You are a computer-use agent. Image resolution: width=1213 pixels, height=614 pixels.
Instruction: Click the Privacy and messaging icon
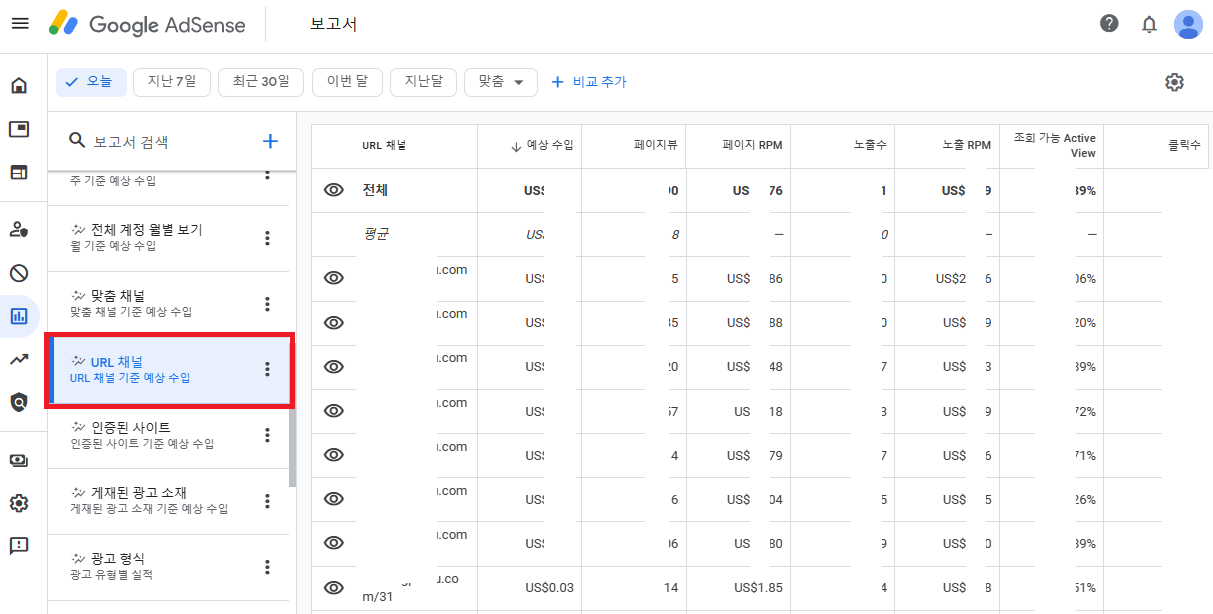click(20, 229)
